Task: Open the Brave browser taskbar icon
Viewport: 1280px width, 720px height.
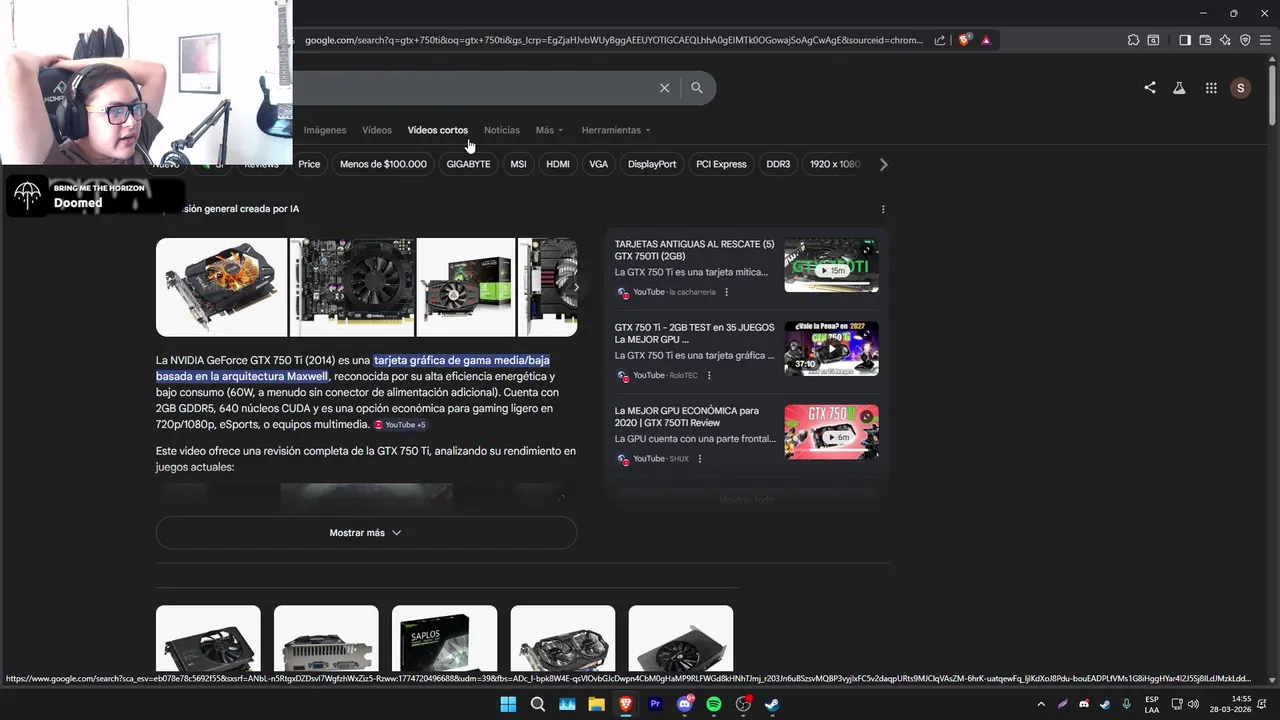Action: [626, 704]
